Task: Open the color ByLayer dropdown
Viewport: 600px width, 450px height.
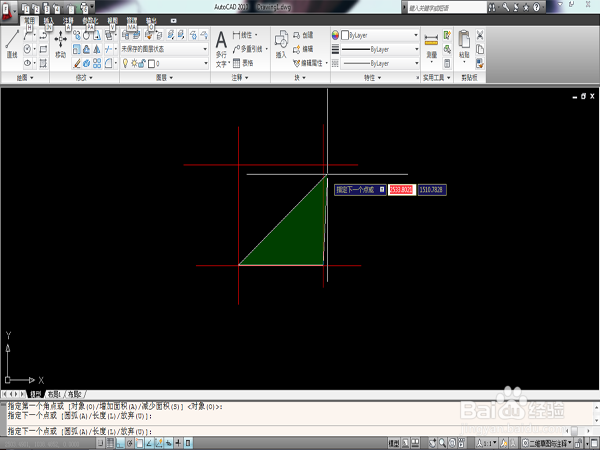Action: (380, 35)
